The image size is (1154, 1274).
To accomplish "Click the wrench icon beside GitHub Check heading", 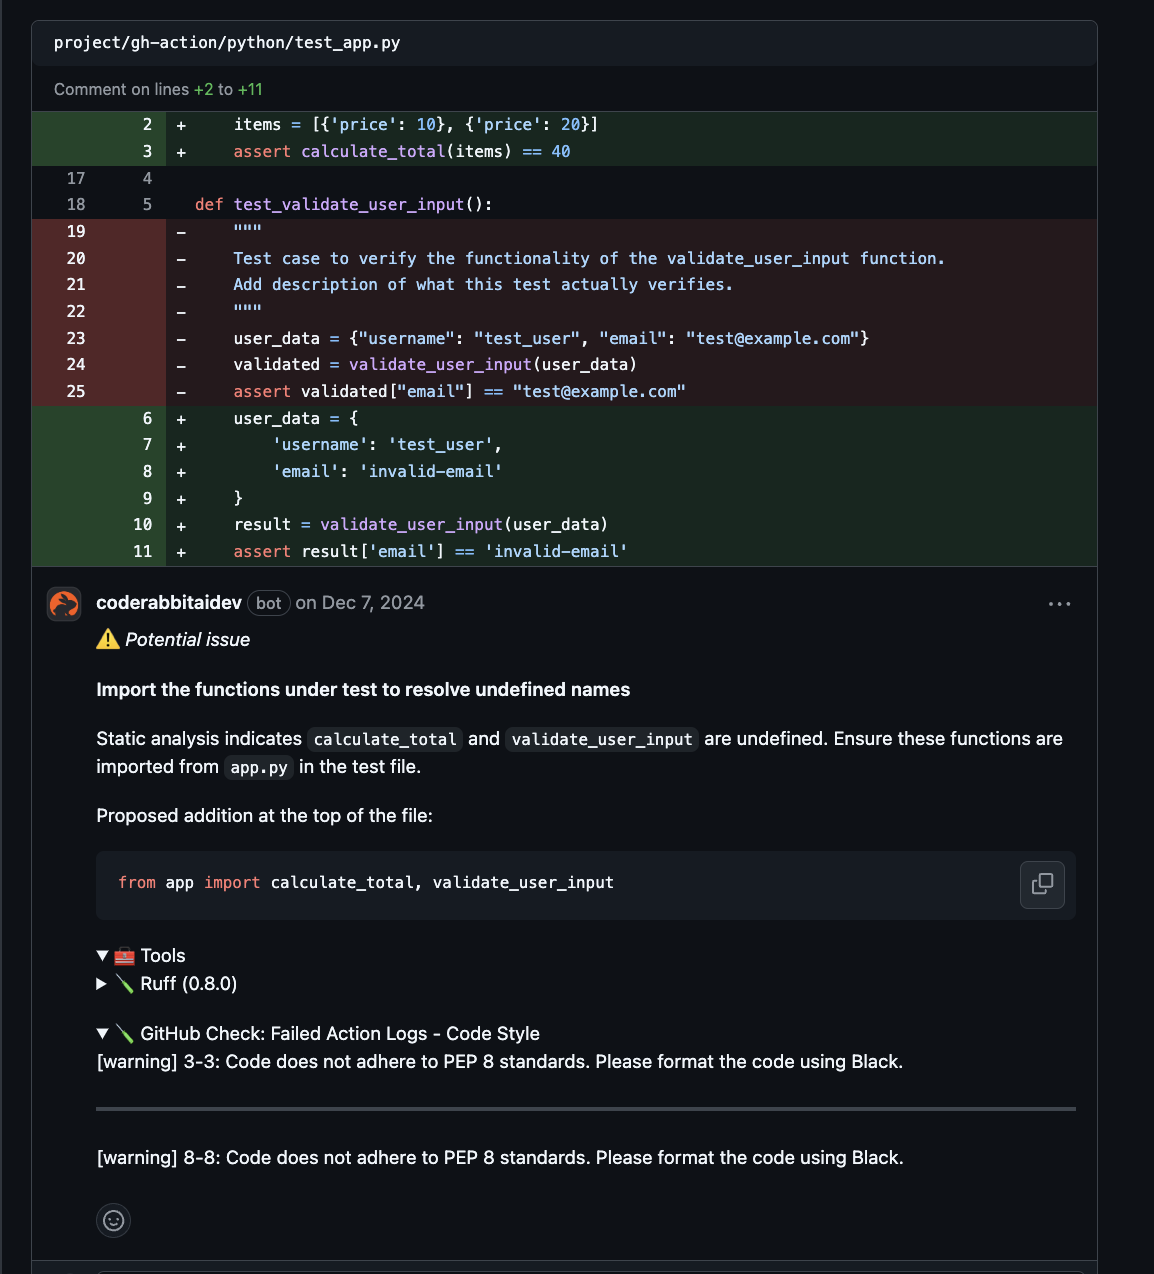I will pos(124,1033).
